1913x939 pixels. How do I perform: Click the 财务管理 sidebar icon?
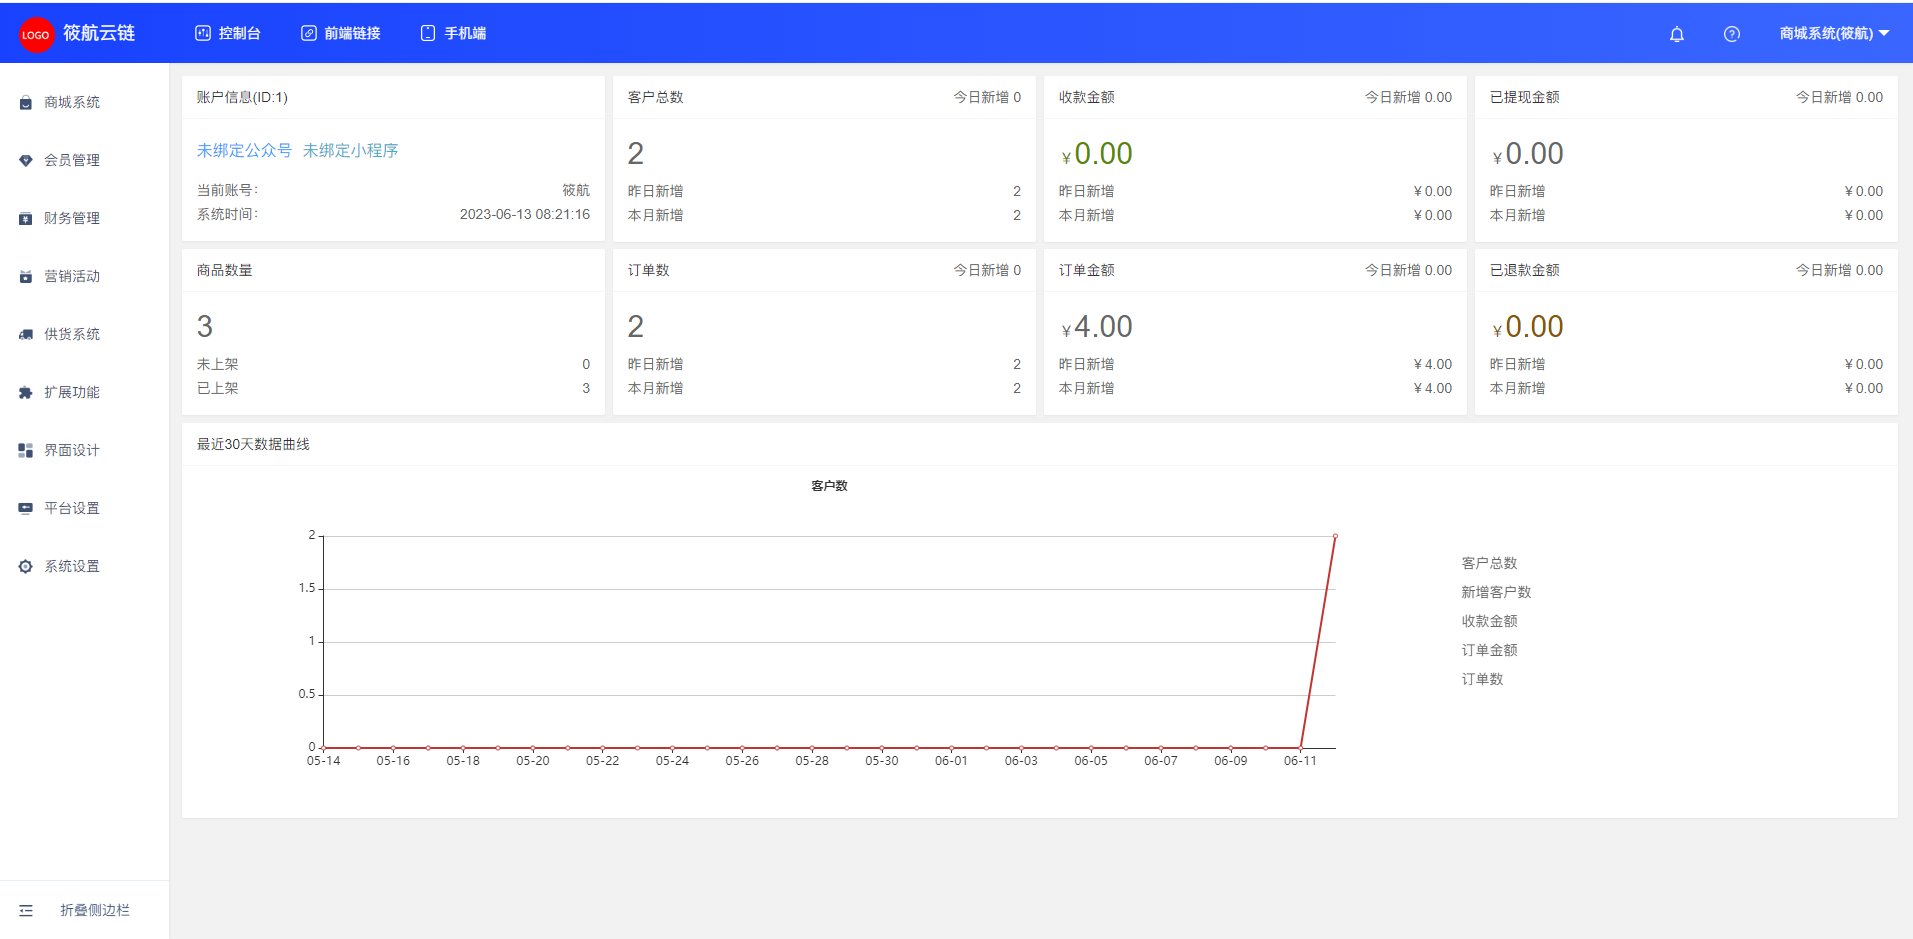[x=26, y=219]
